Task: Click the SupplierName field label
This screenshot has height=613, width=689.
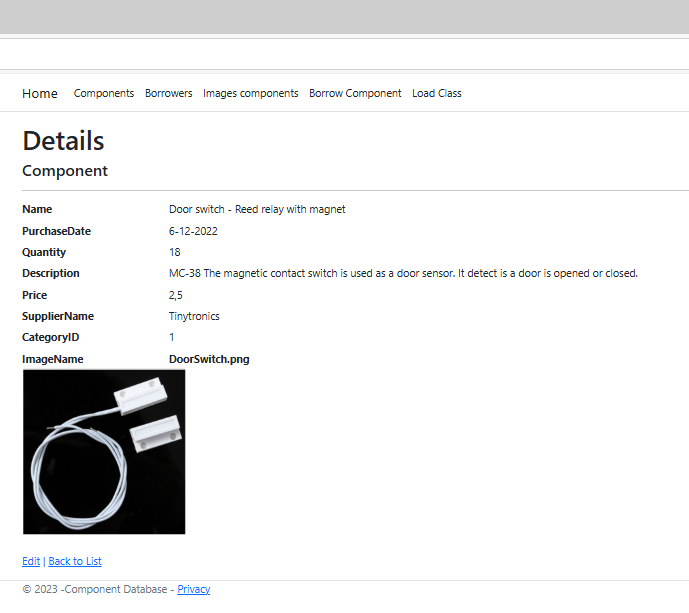Action: coord(58,316)
